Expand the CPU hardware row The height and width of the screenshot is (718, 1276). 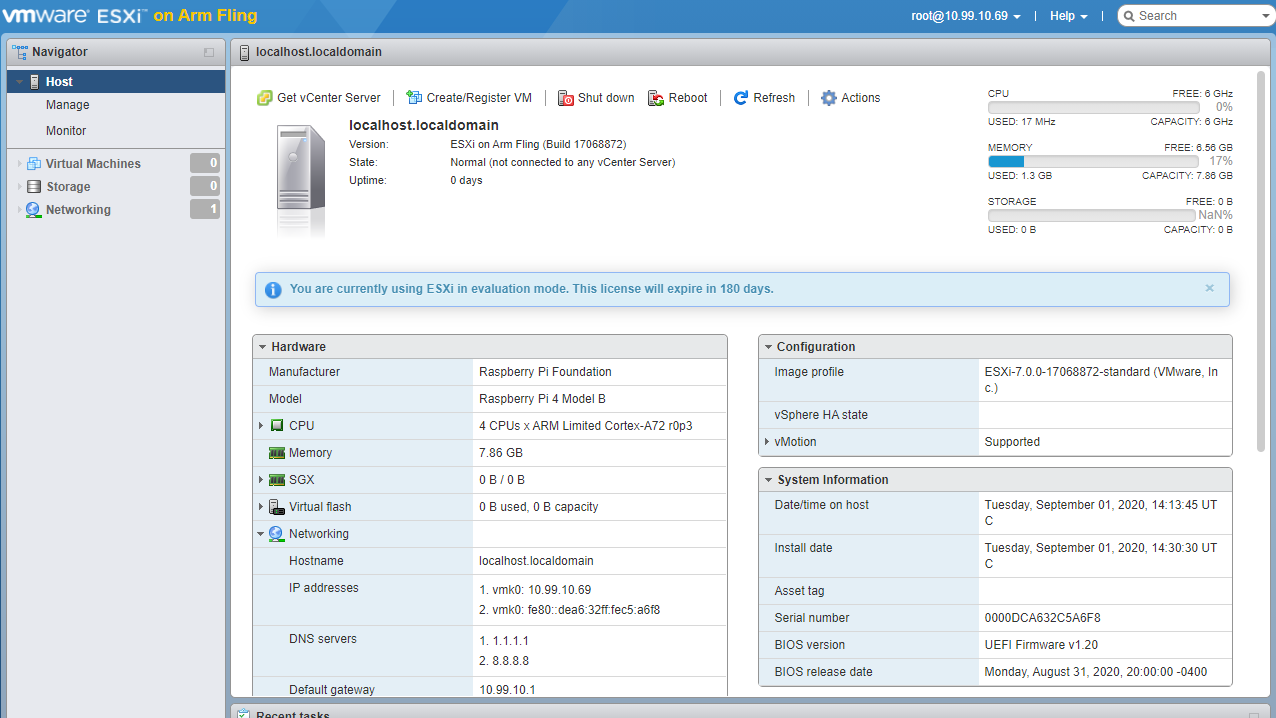[x=262, y=426]
